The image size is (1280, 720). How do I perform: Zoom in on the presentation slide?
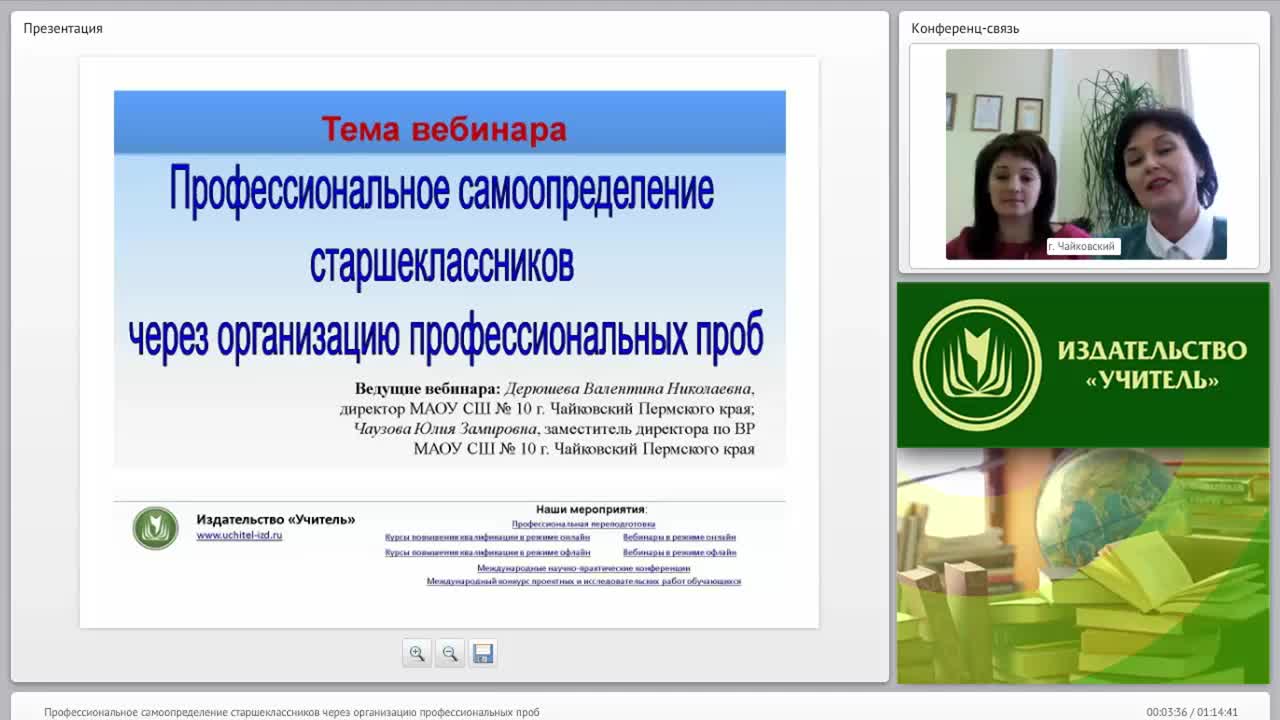(x=417, y=653)
